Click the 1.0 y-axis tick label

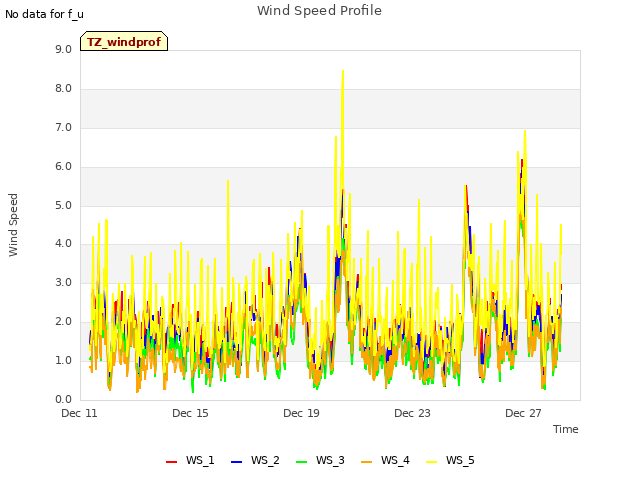(x=63, y=360)
